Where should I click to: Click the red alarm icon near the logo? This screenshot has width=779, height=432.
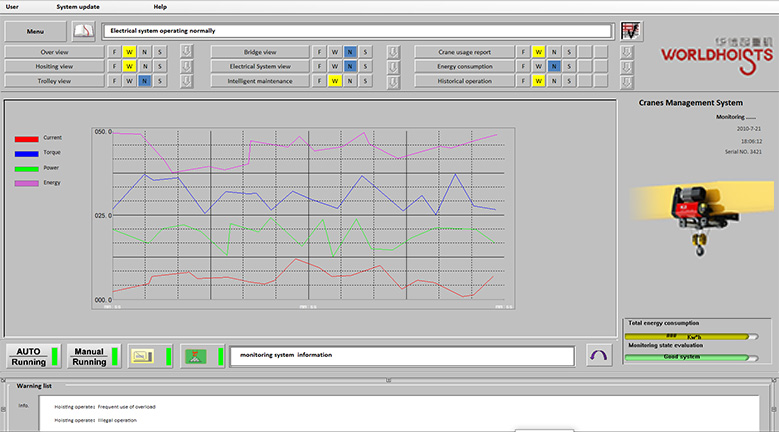pyautogui.click(x=630, y=31)
